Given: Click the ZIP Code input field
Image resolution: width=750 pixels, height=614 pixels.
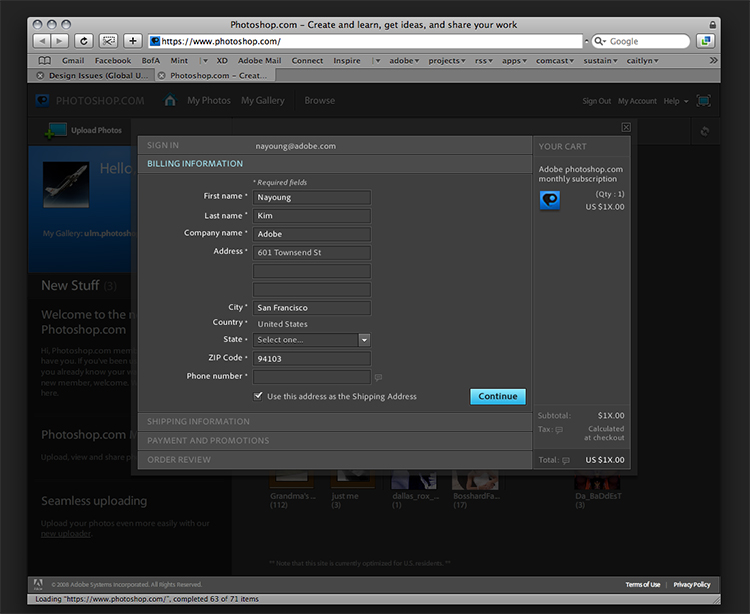Looking at the screenshot, I should (312, 358).
